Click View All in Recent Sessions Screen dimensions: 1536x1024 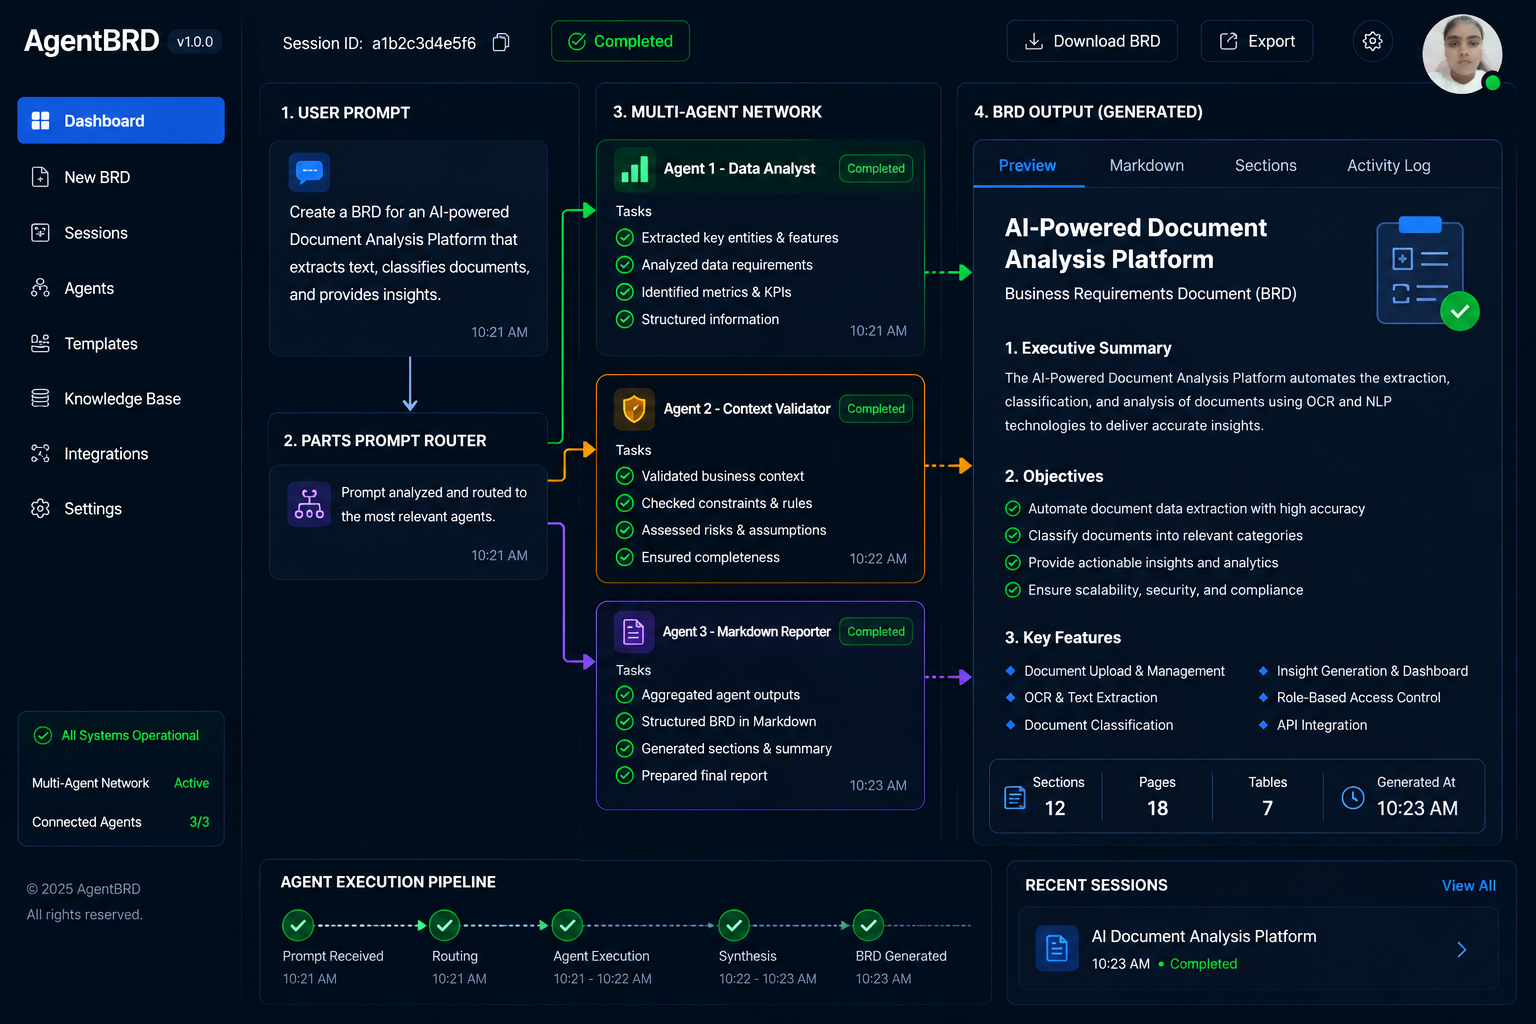pos(1468,886)
